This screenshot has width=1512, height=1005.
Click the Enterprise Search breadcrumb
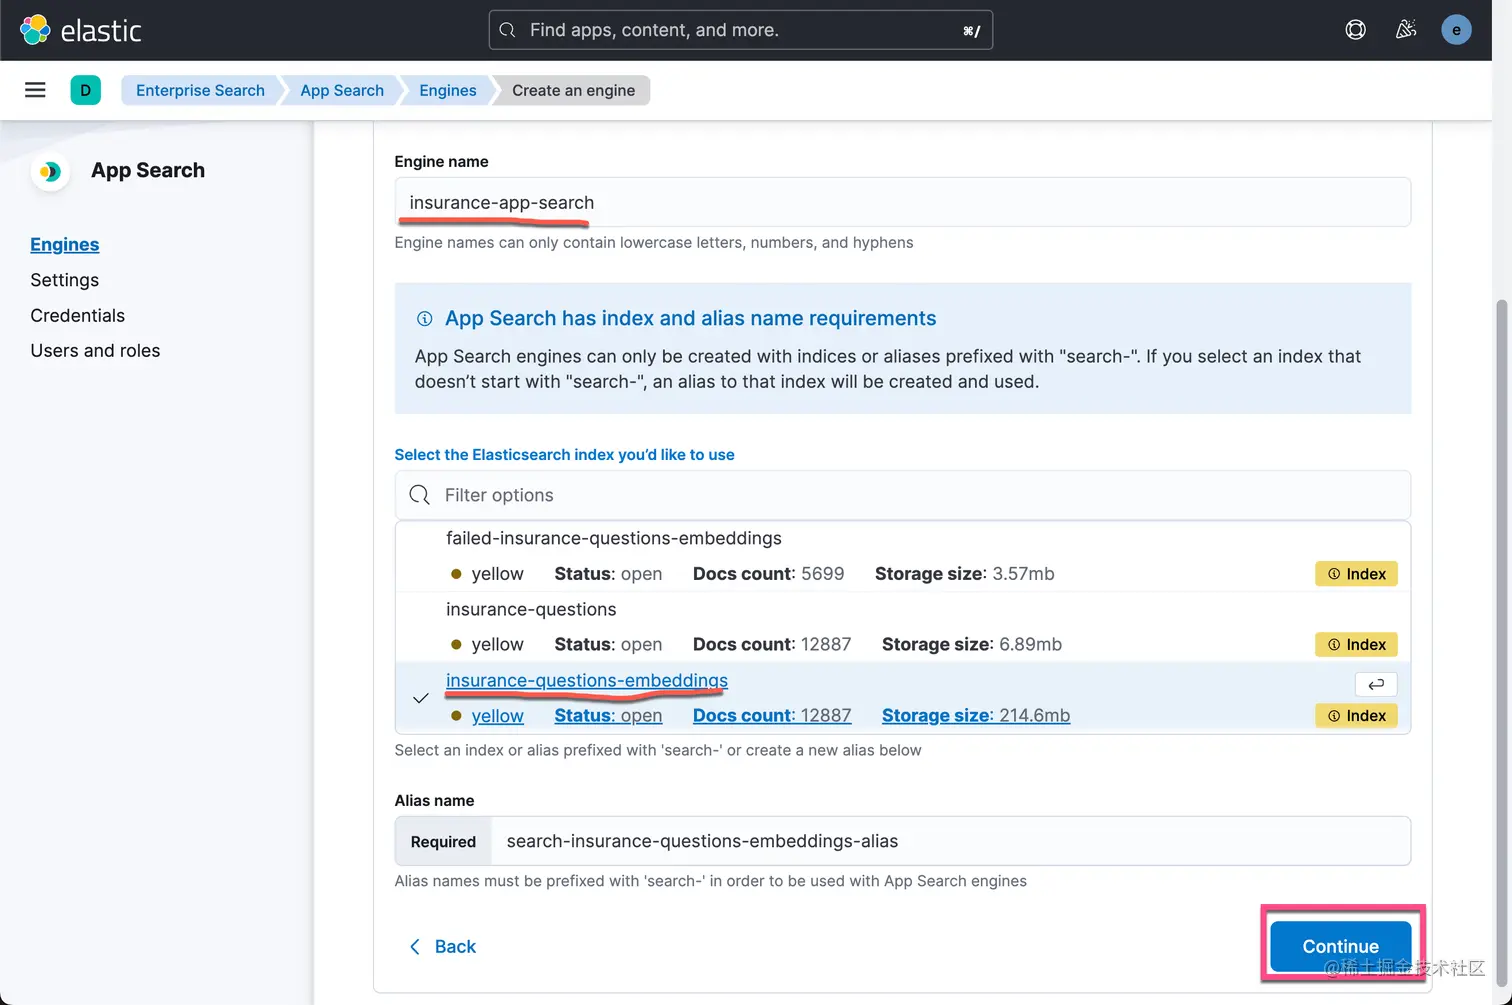(x=200, y=90)
